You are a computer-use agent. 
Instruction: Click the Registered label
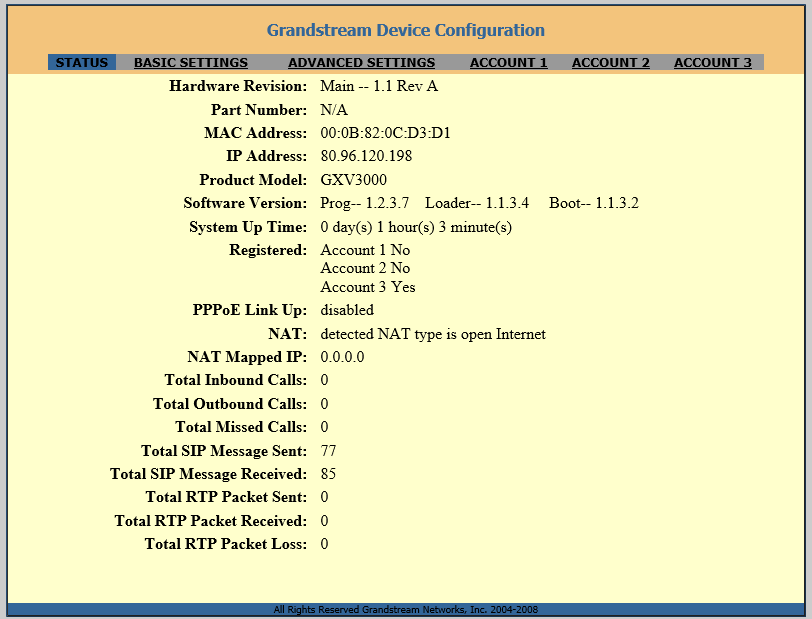point(268,250)
